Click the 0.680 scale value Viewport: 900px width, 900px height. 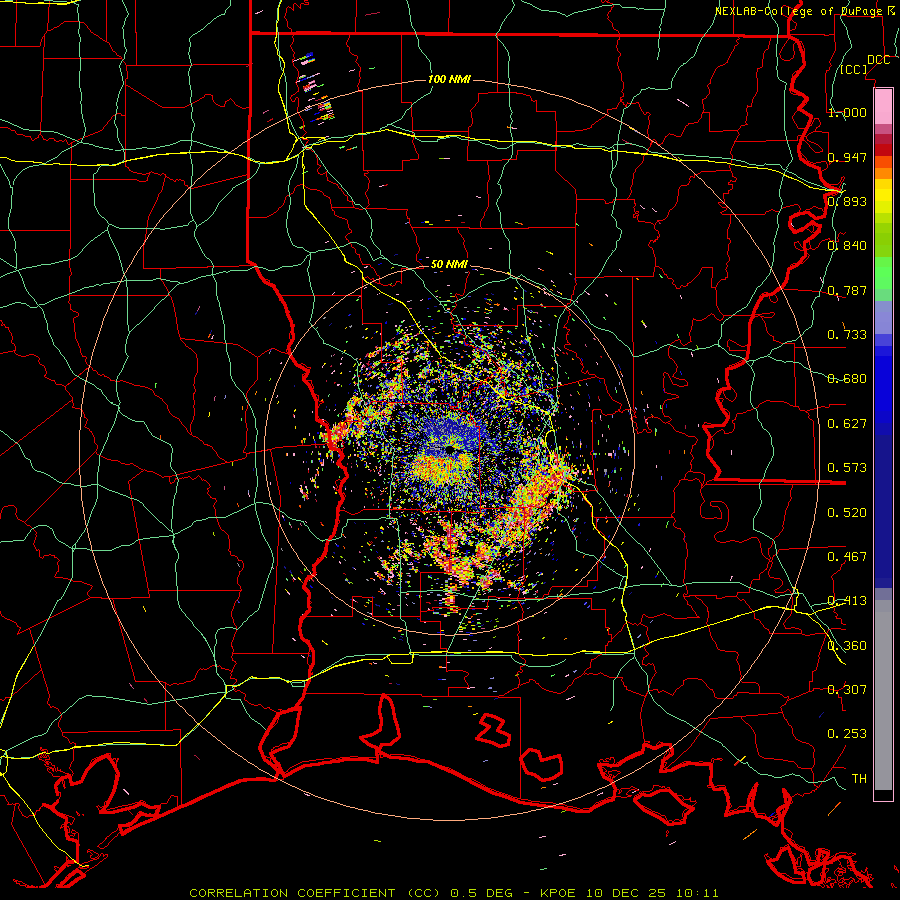tap(847, 379)
